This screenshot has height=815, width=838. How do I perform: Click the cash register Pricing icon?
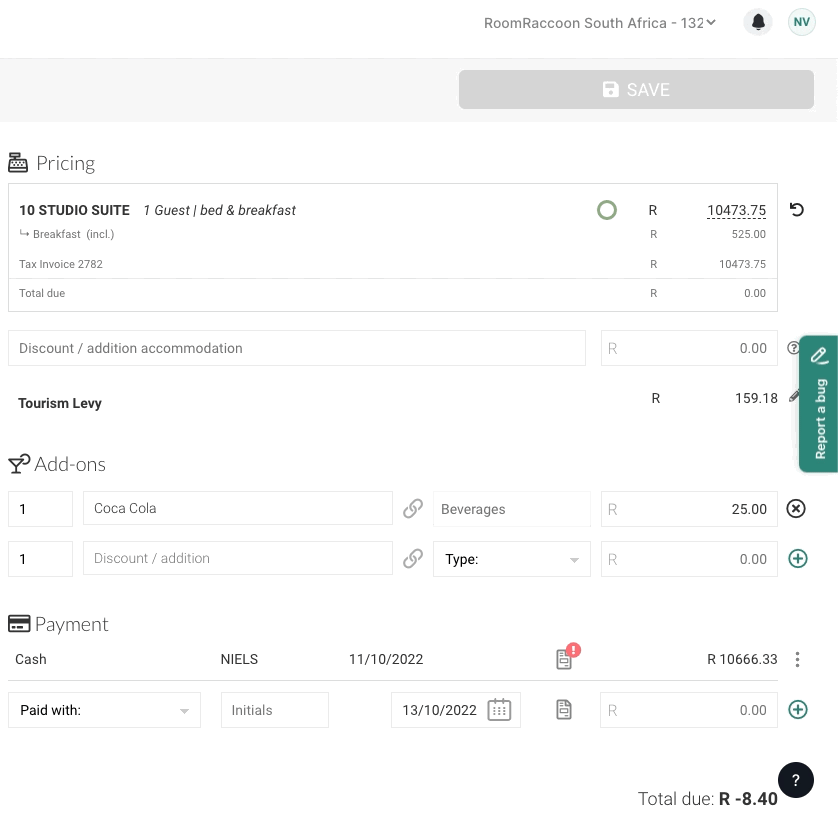[x=18, y=163]
